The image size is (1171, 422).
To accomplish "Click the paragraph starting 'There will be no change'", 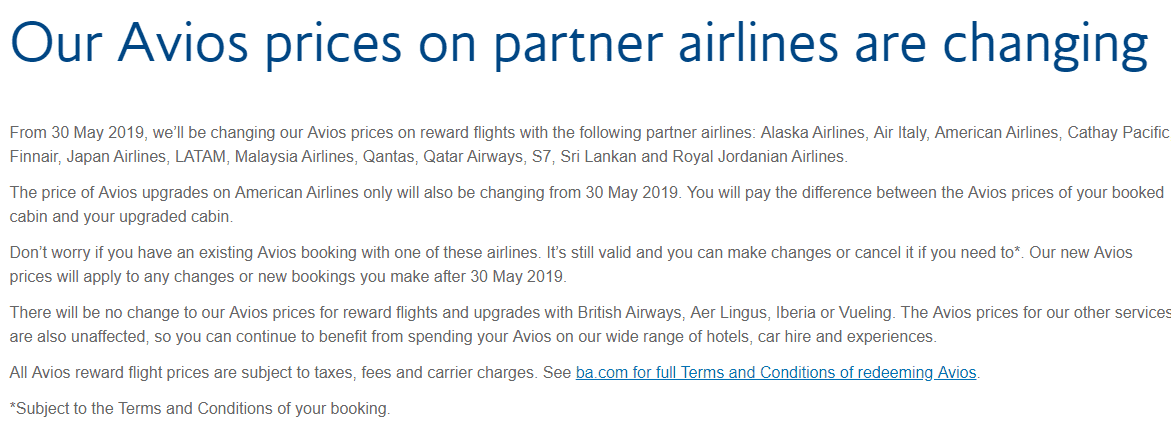I will click(400, 313).
